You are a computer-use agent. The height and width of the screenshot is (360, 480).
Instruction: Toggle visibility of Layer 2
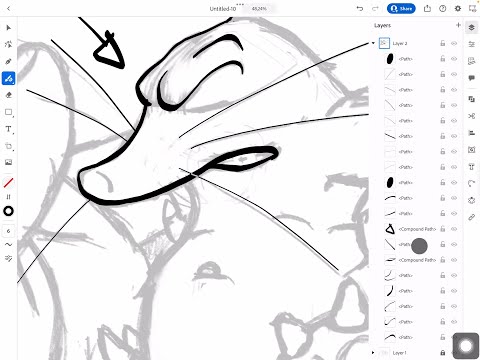pos(454,43)
